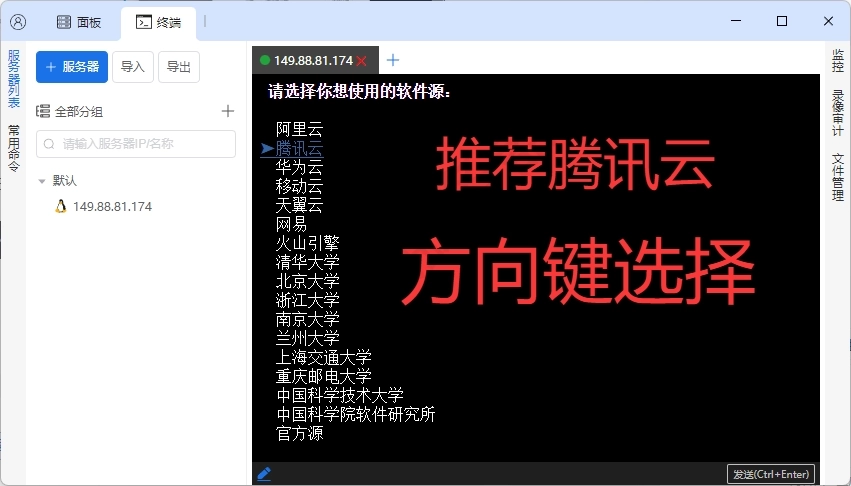
Task: Select 阿里云 in the mirror list
Action: [299, 129]
